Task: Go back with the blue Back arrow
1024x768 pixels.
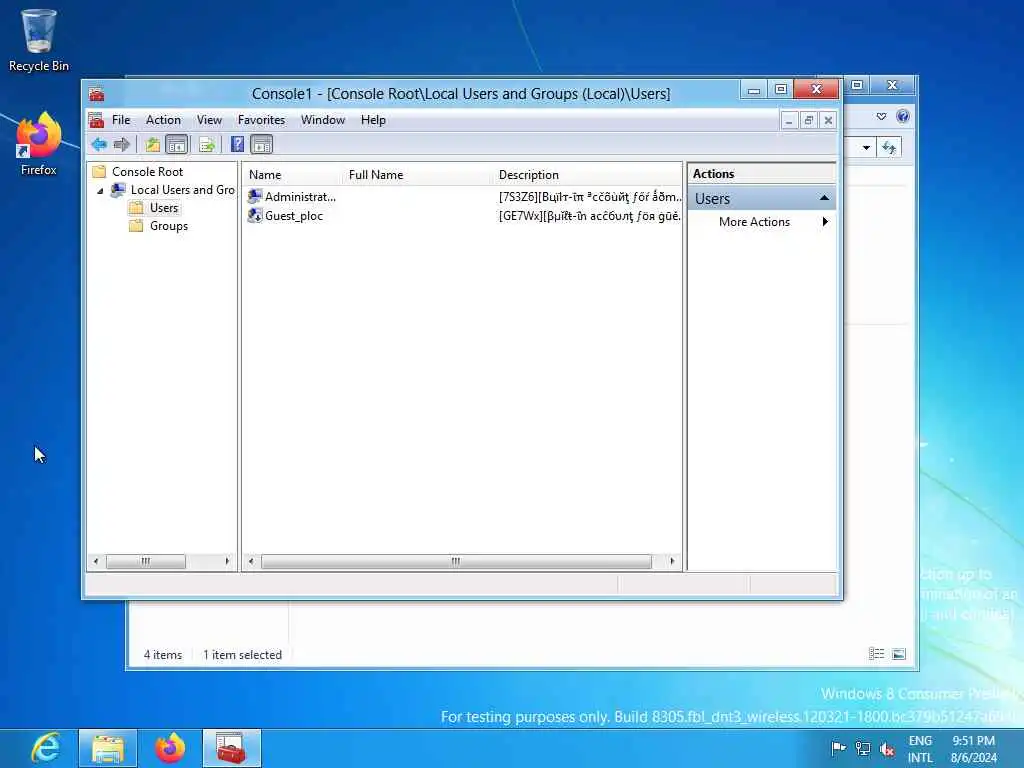Action: pyautogui.click(x=99, y=144)
